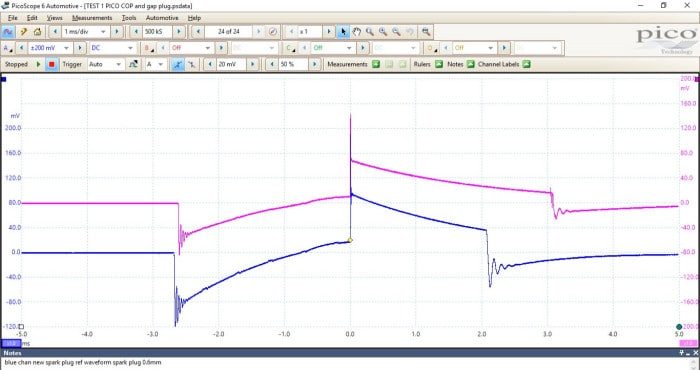700x370 pixels.
Task: Click the green start capture arrow
Action: coord(38,64)
